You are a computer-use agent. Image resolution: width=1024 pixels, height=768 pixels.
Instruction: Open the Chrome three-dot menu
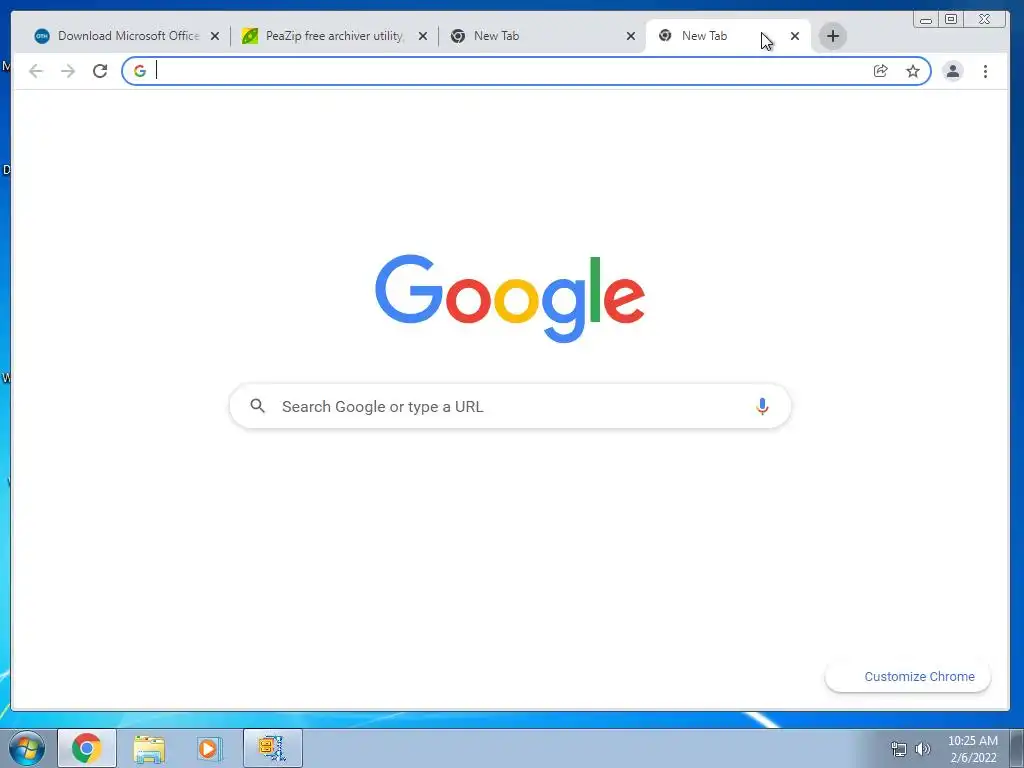985,71
